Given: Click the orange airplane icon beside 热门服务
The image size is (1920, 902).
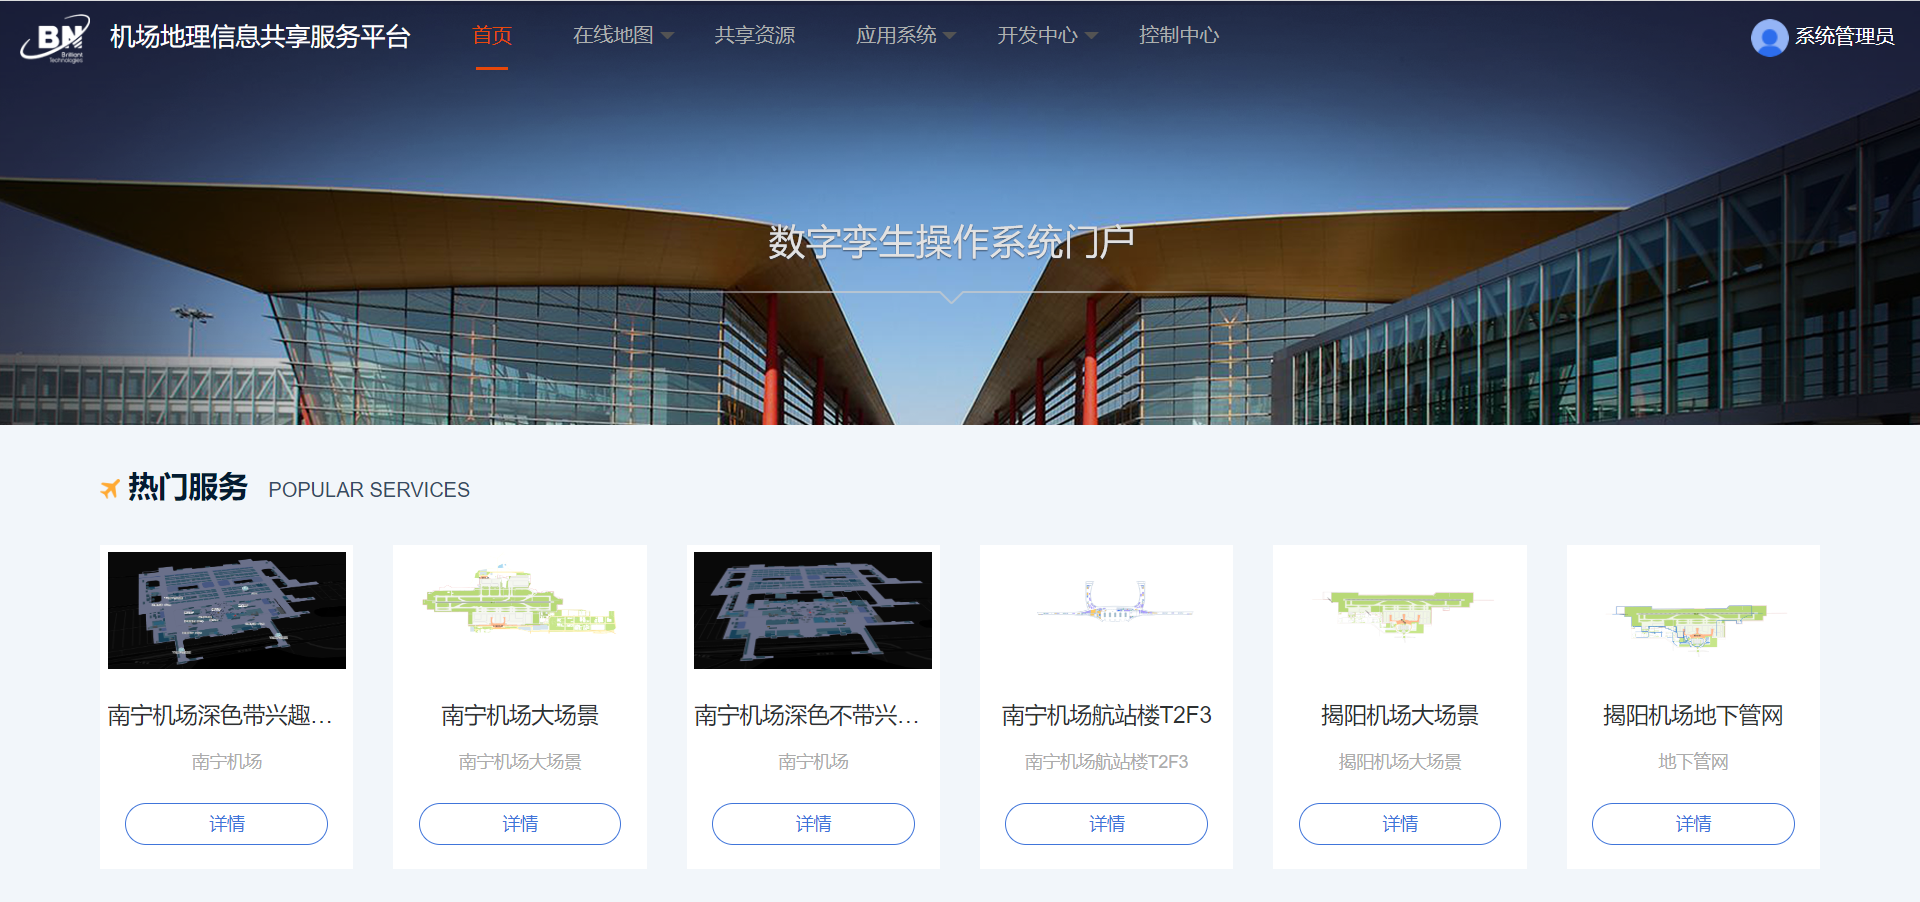Looking at the screenshot, I should click(110, 488).
